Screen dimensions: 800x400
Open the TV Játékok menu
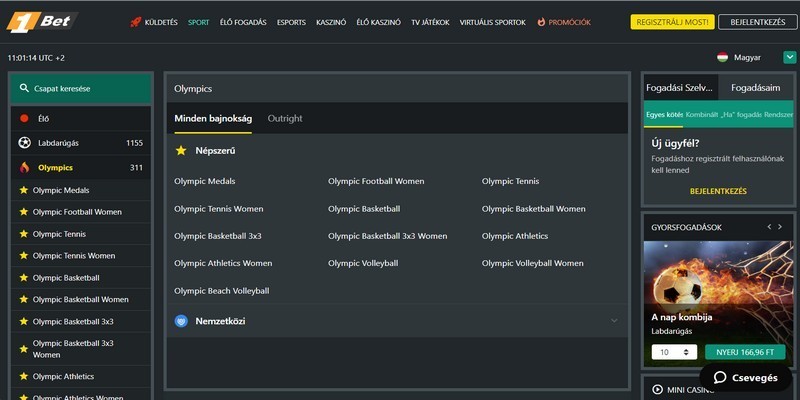431,22
